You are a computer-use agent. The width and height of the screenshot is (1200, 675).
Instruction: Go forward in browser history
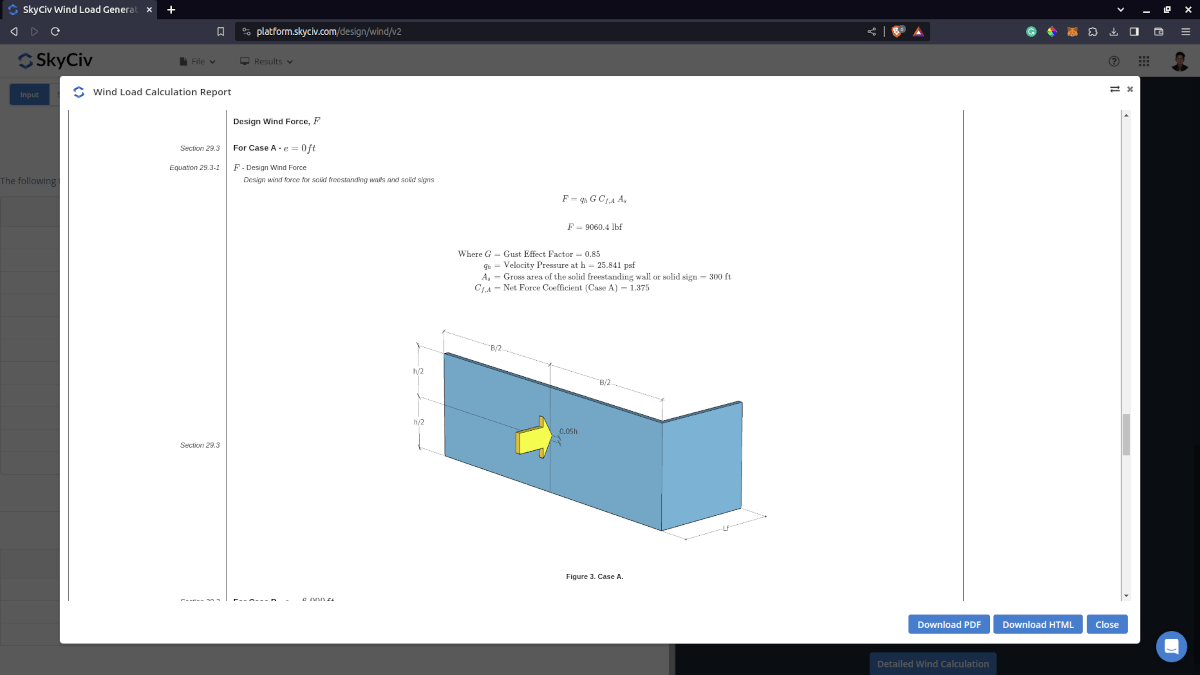pos(34,31)
